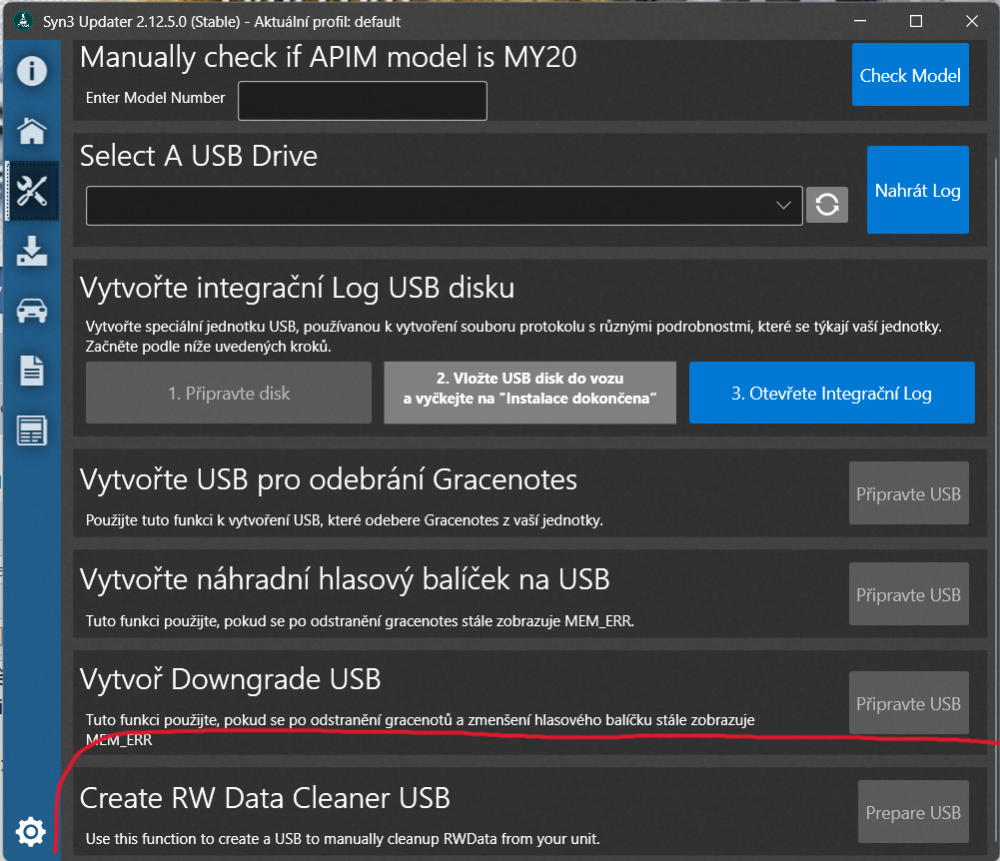Open the downloads sidebar icon

(x=32, y=251)
